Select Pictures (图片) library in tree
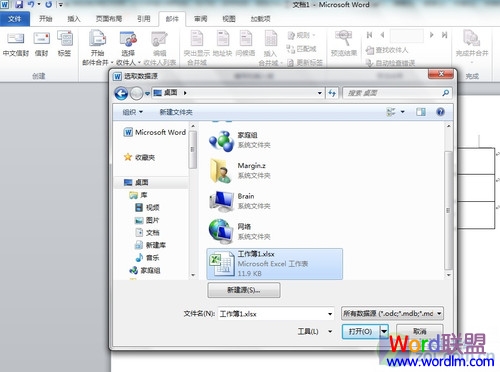Viewport: 500px width, 372px height. point(147,220)
